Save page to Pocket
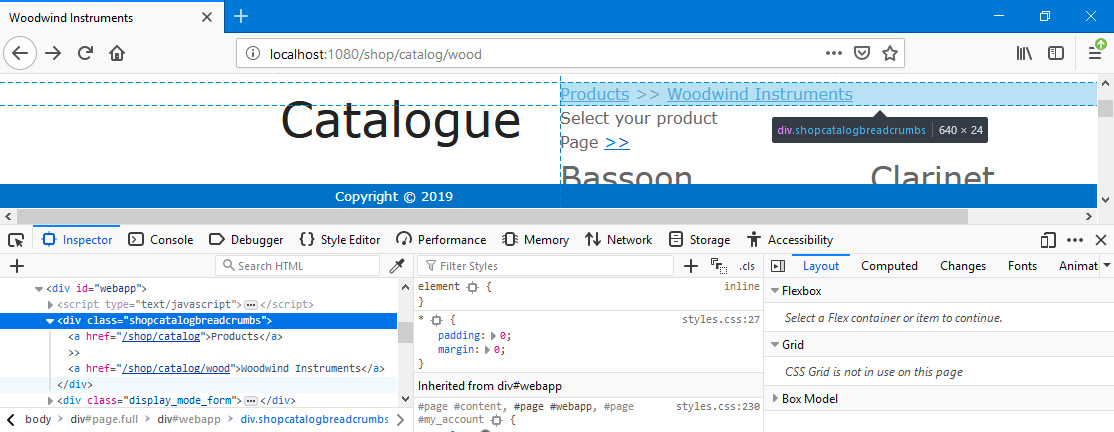This screenshot has height=432, width=1114. pos(862,53)
